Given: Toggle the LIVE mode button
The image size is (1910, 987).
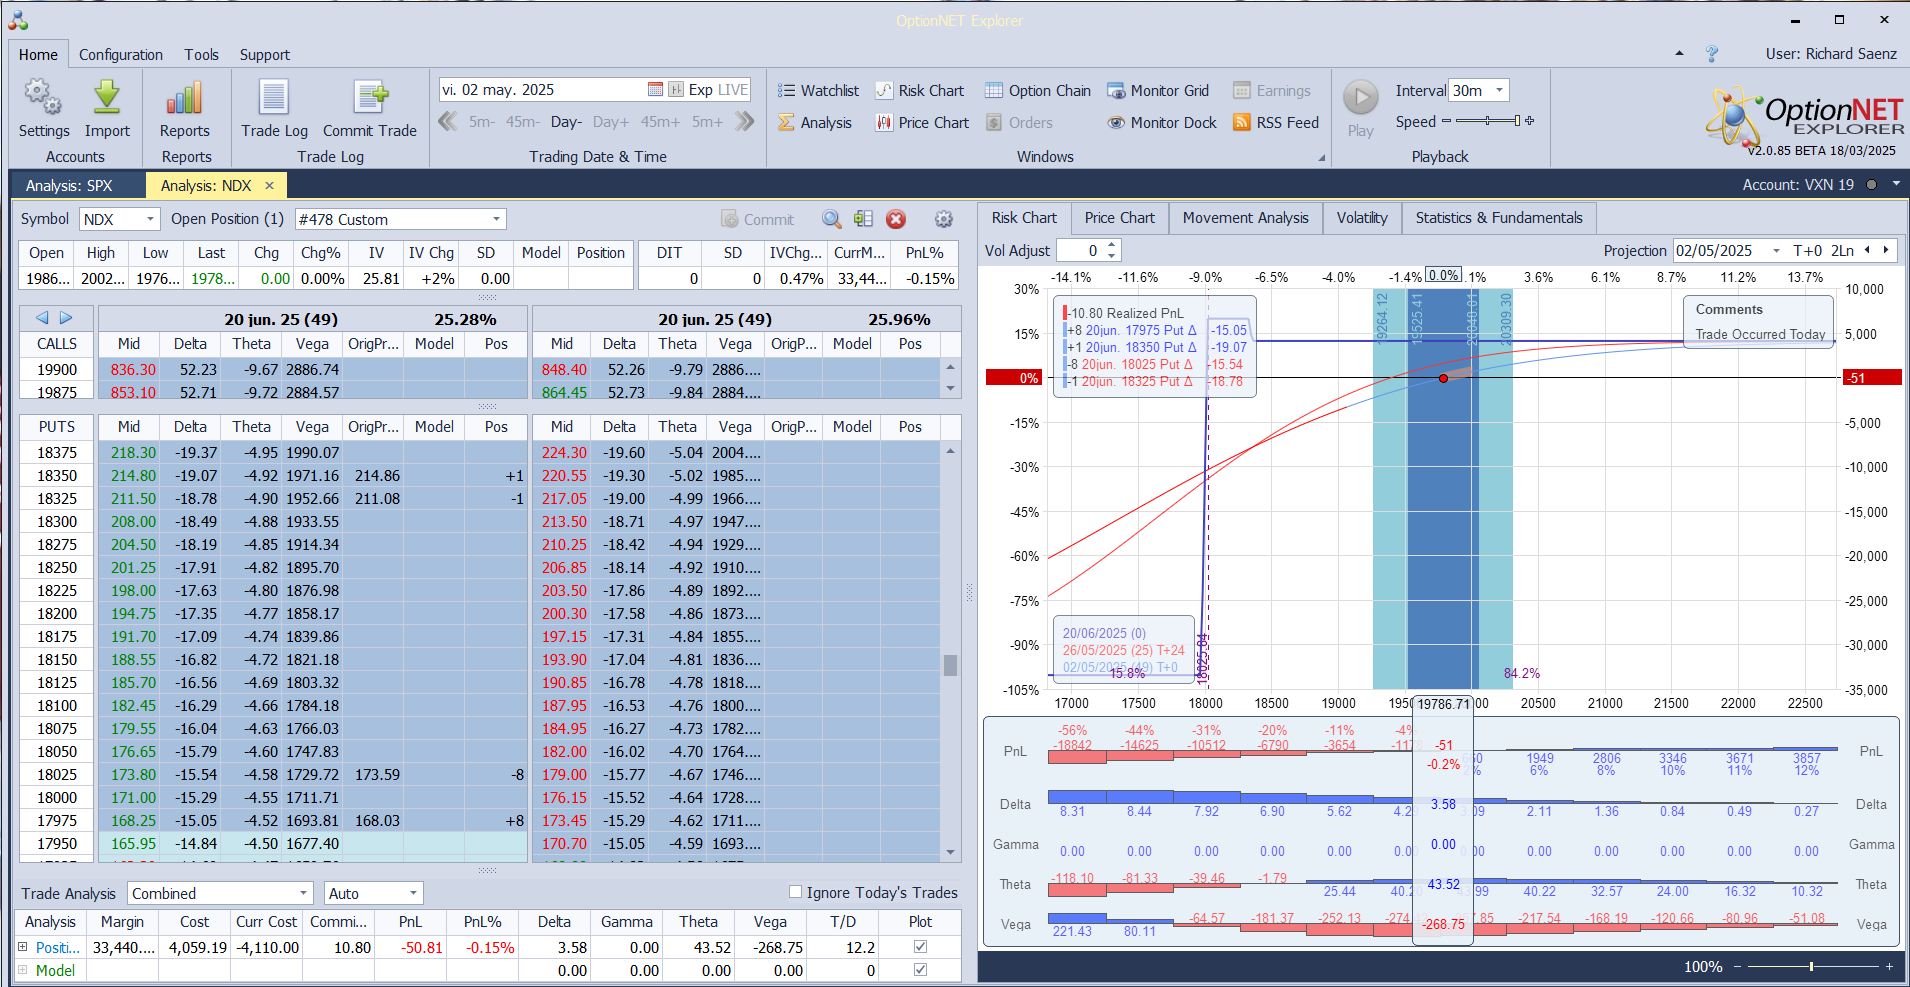Looking at the screenshot, I should [733, 89].
